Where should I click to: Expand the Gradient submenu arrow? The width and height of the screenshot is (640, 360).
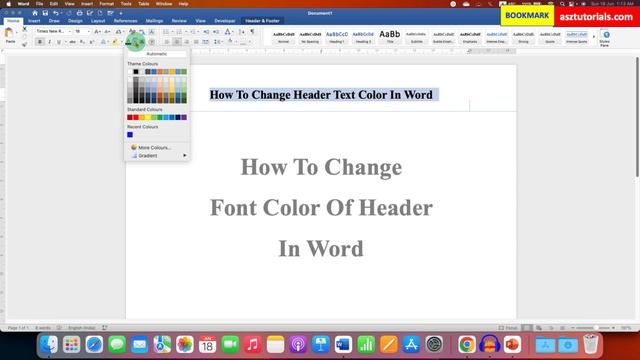point(184,156)
